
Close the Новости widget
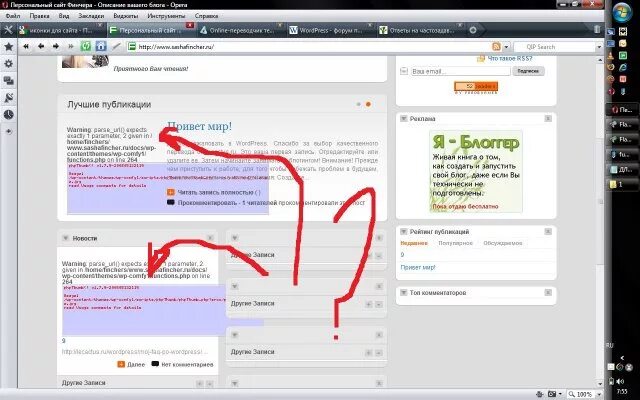(x=210, y=238)
